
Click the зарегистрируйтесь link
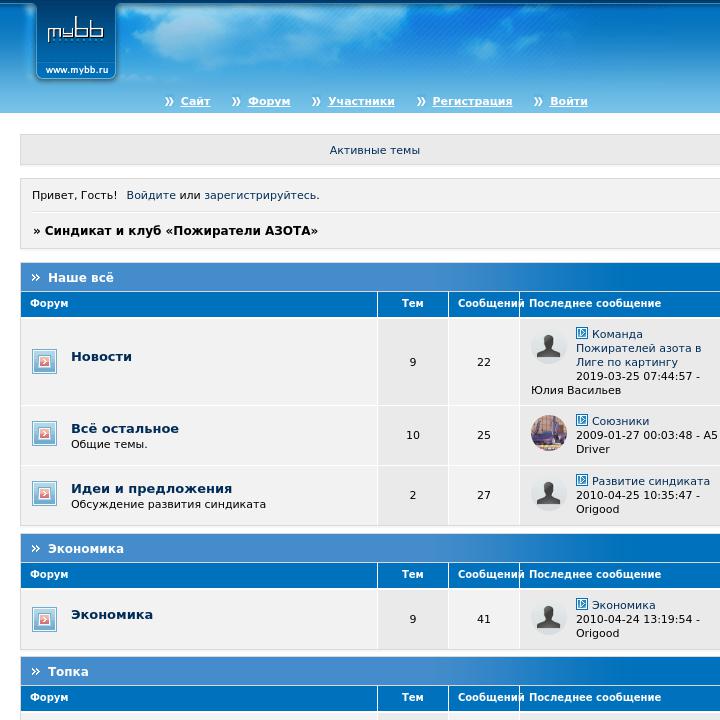tap(262, 195)
